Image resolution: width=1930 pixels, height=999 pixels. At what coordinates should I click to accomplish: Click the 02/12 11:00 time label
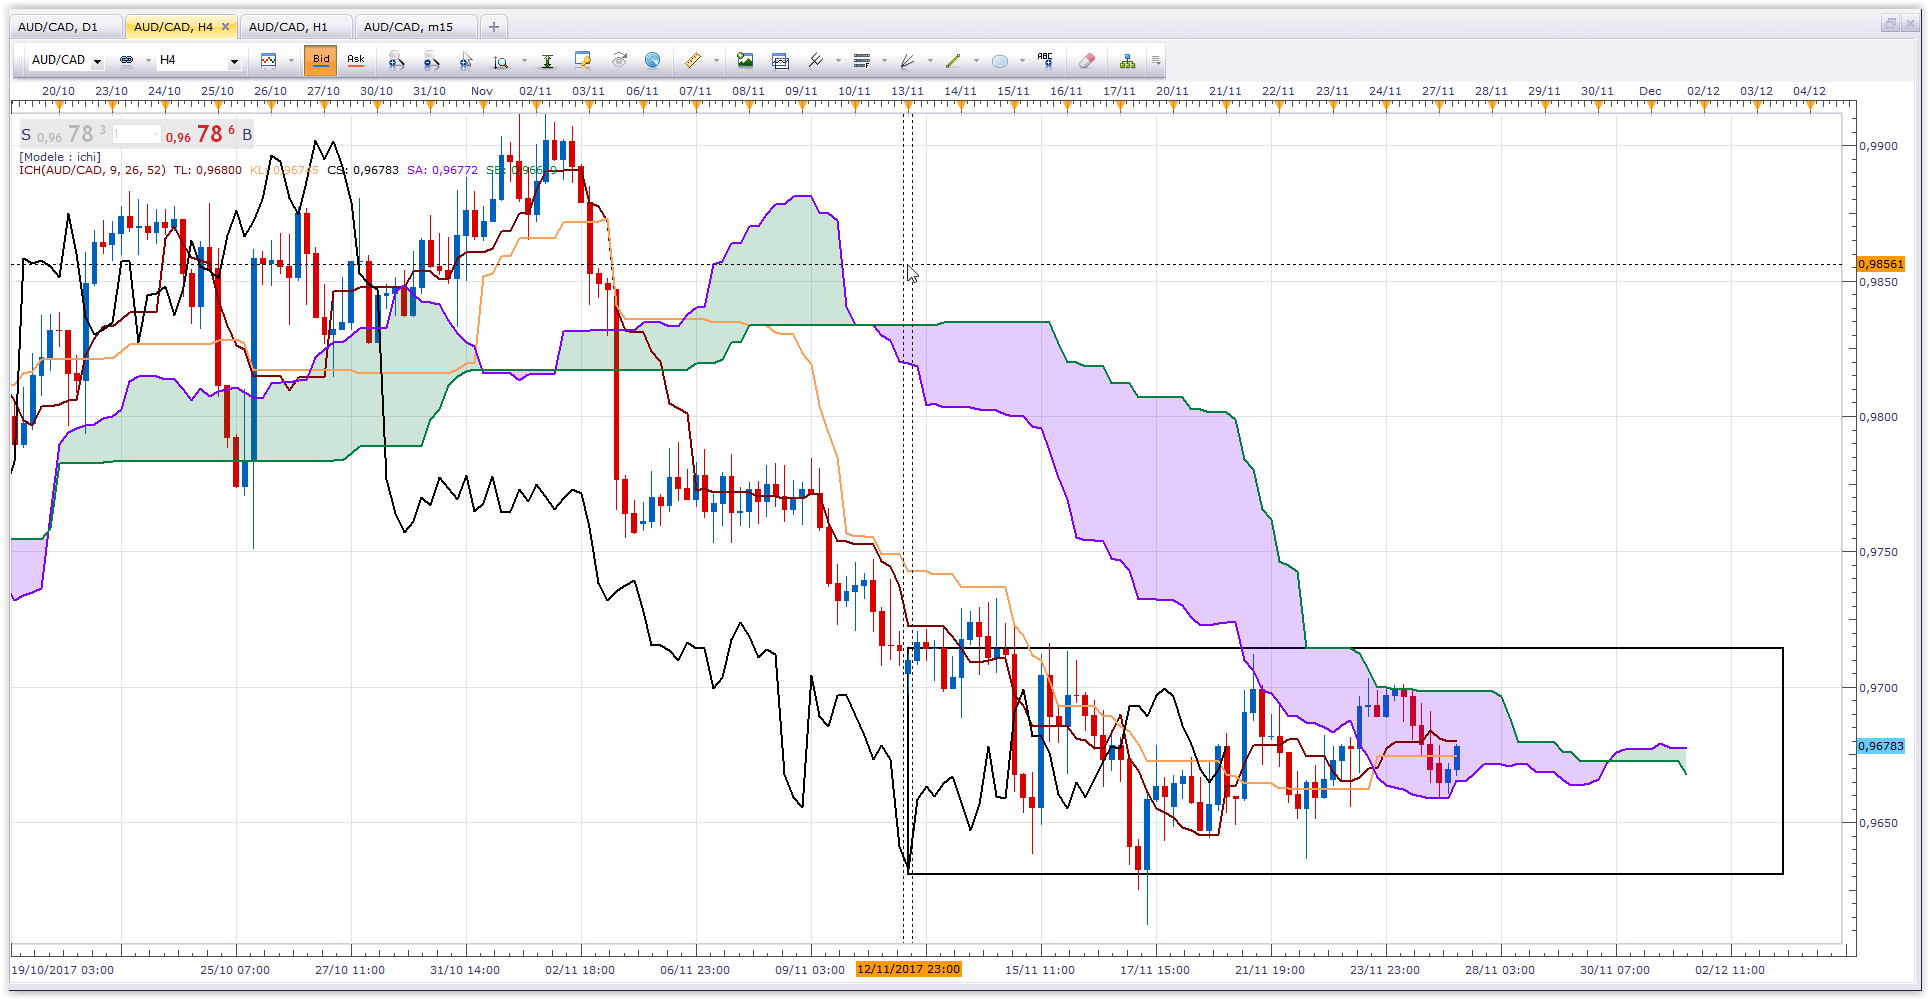1730,970
